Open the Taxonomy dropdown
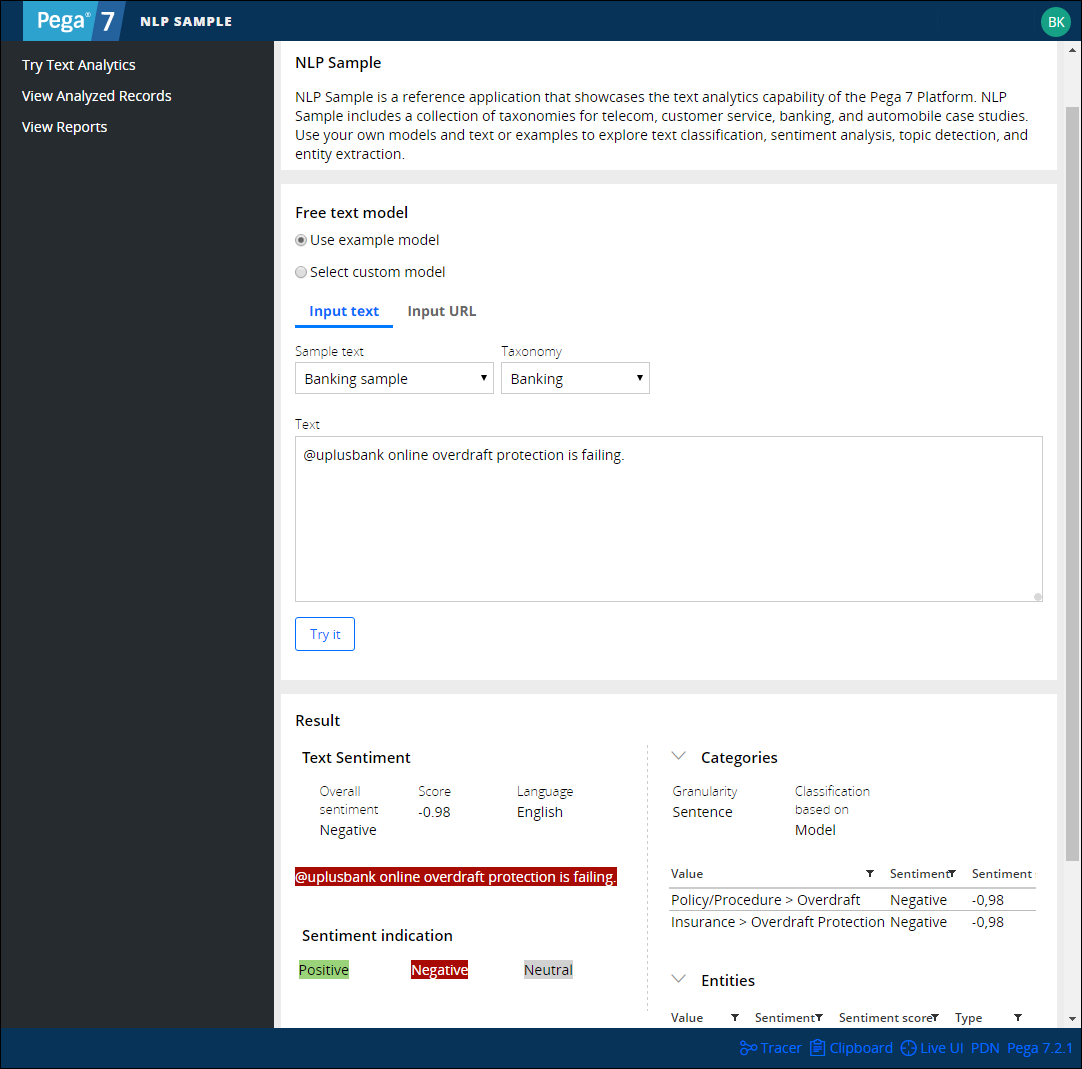1082x1069 pixels. click(x=575, y=379)
